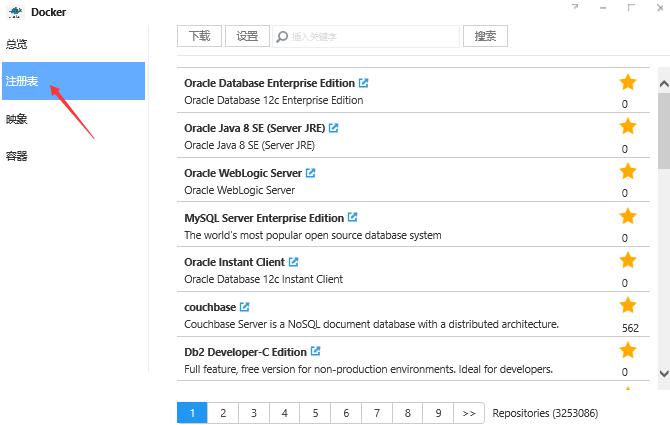Go to page 6 of repositories
Image resolution: width=670 pixels, height=425 pixels.
346,413
